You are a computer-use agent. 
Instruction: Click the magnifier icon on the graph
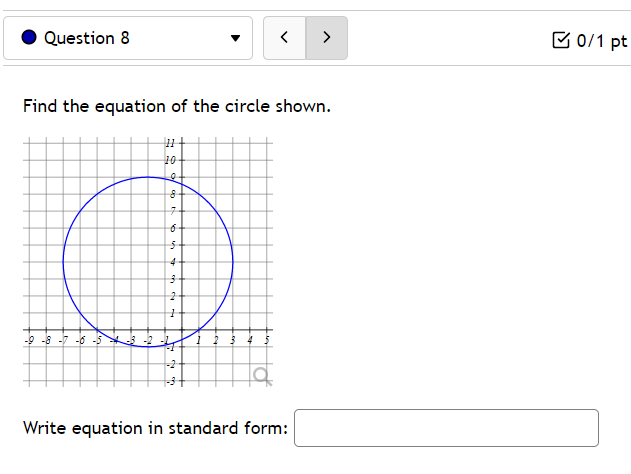[262, 377]
